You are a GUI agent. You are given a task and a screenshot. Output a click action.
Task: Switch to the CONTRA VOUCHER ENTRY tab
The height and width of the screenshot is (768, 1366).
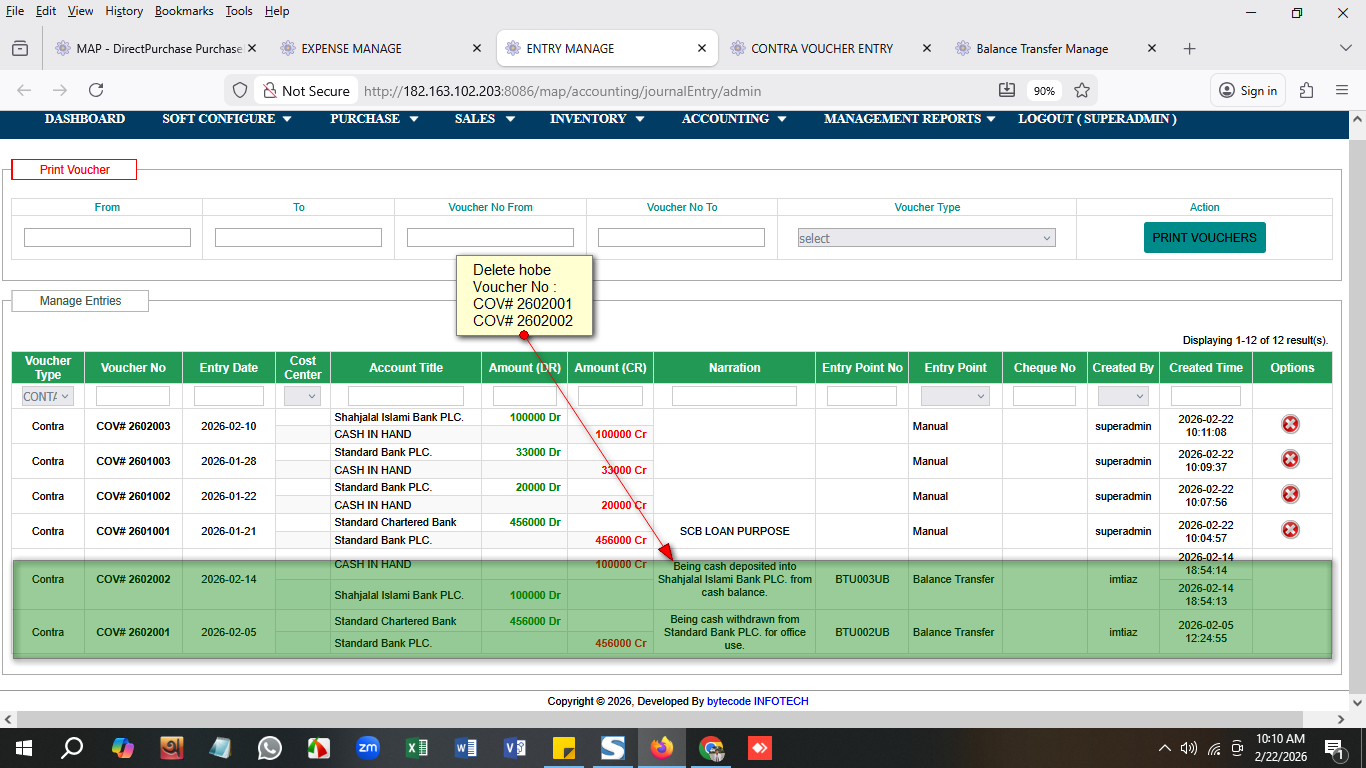821,48
